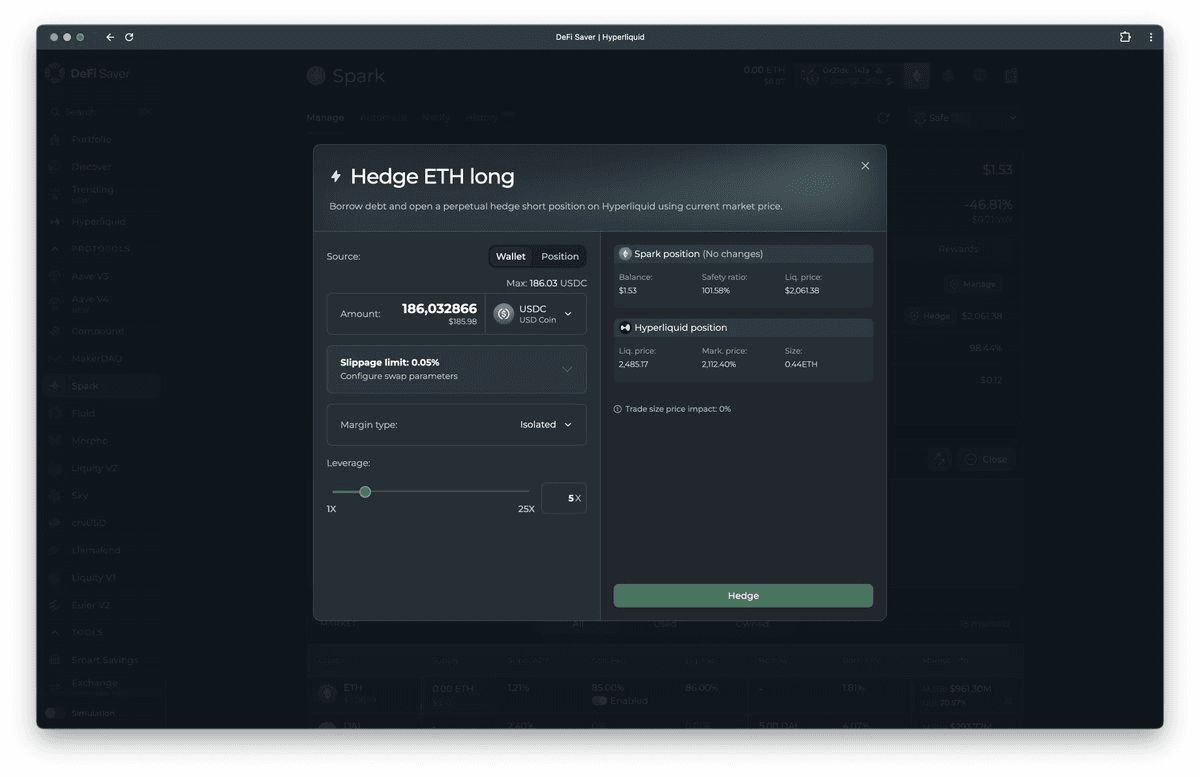This screenshot has width=1200, height=777.
Task: Click the Spark Liq. price value $2,061.38
Action: click(802, 291)
